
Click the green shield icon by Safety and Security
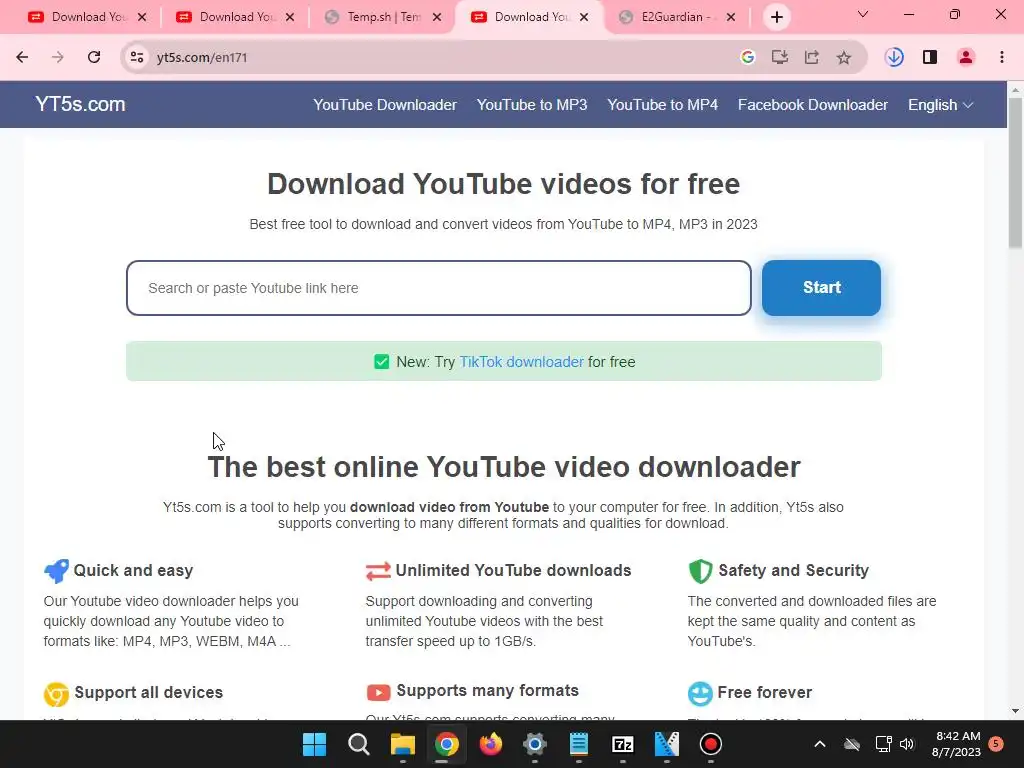700,571
